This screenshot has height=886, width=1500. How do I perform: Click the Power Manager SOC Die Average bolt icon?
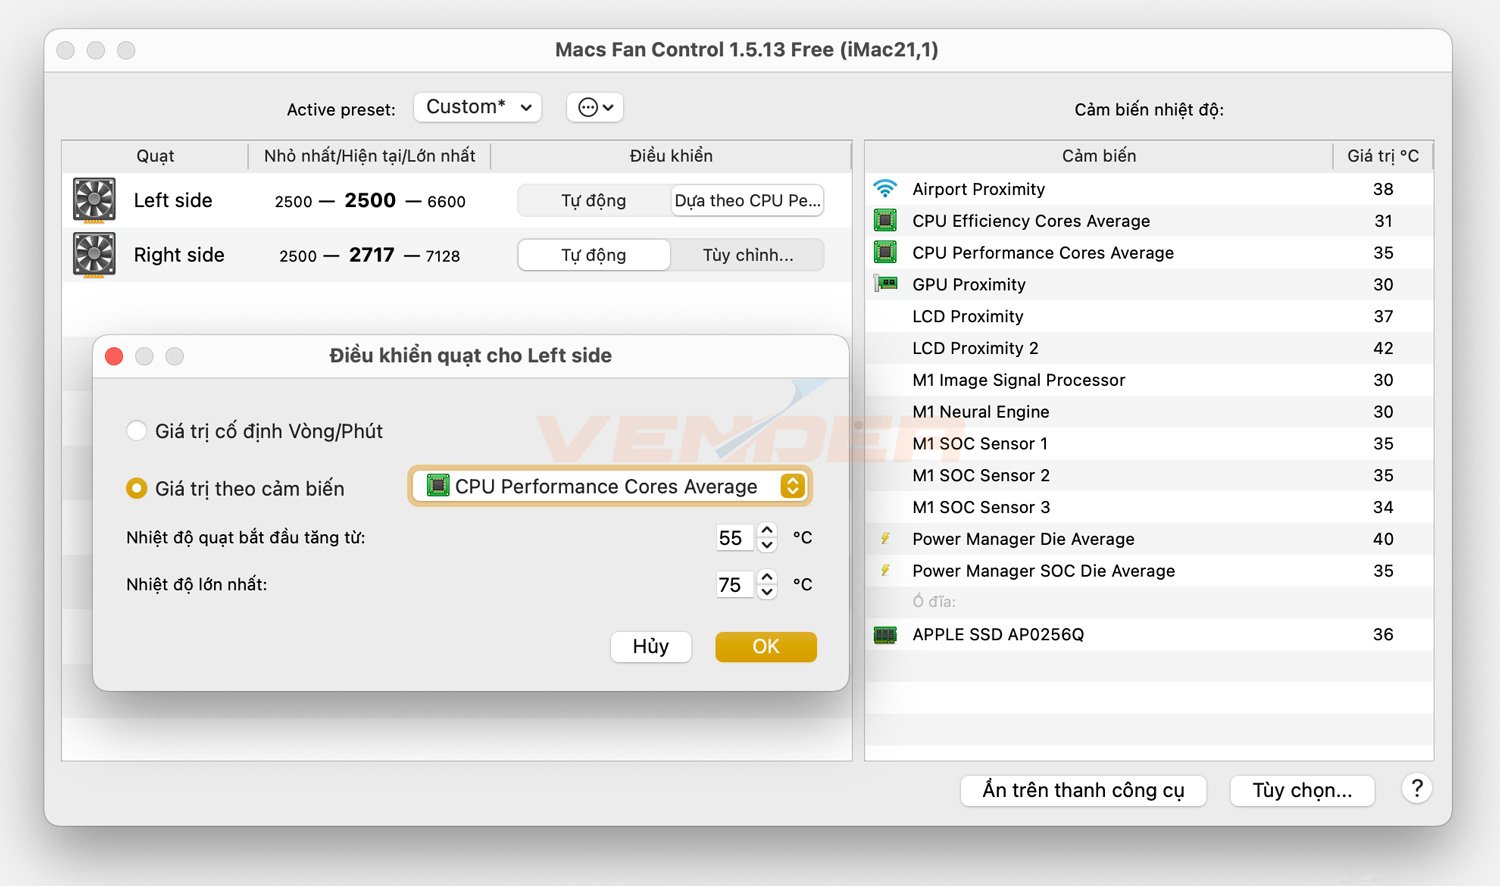(x=885, y=571)
